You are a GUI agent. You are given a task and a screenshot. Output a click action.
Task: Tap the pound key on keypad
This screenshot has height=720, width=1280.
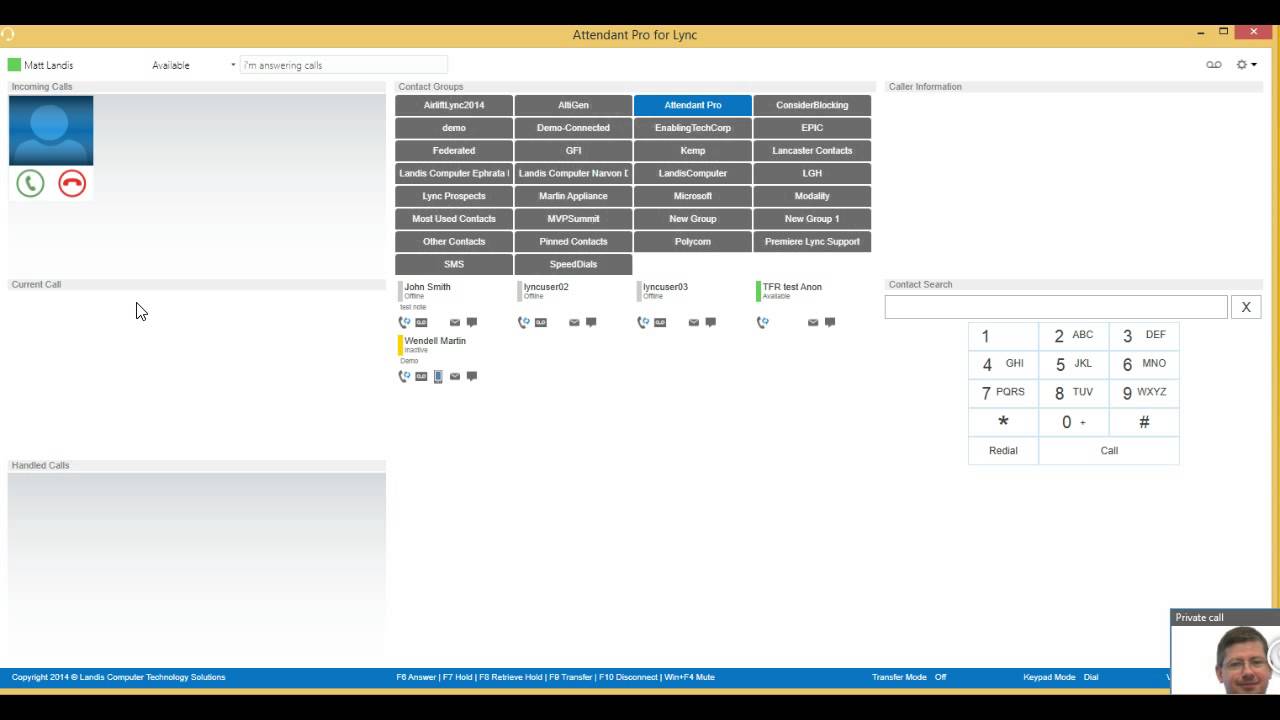click(1144, 422)
